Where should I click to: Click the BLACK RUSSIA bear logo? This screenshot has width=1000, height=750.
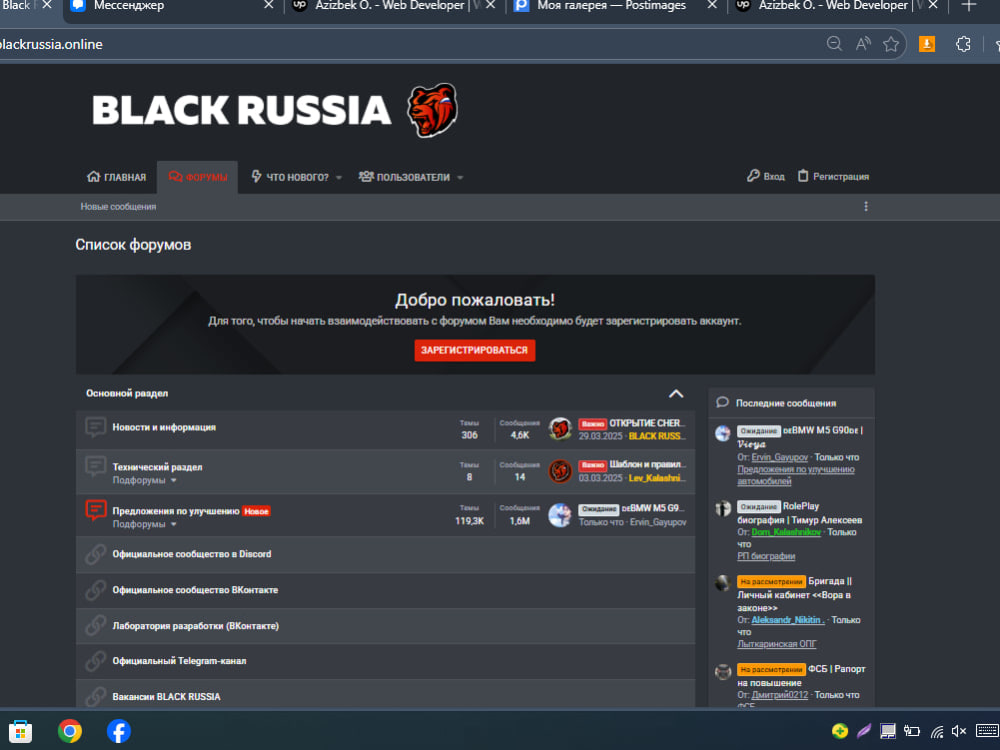(x=432, y=110)
